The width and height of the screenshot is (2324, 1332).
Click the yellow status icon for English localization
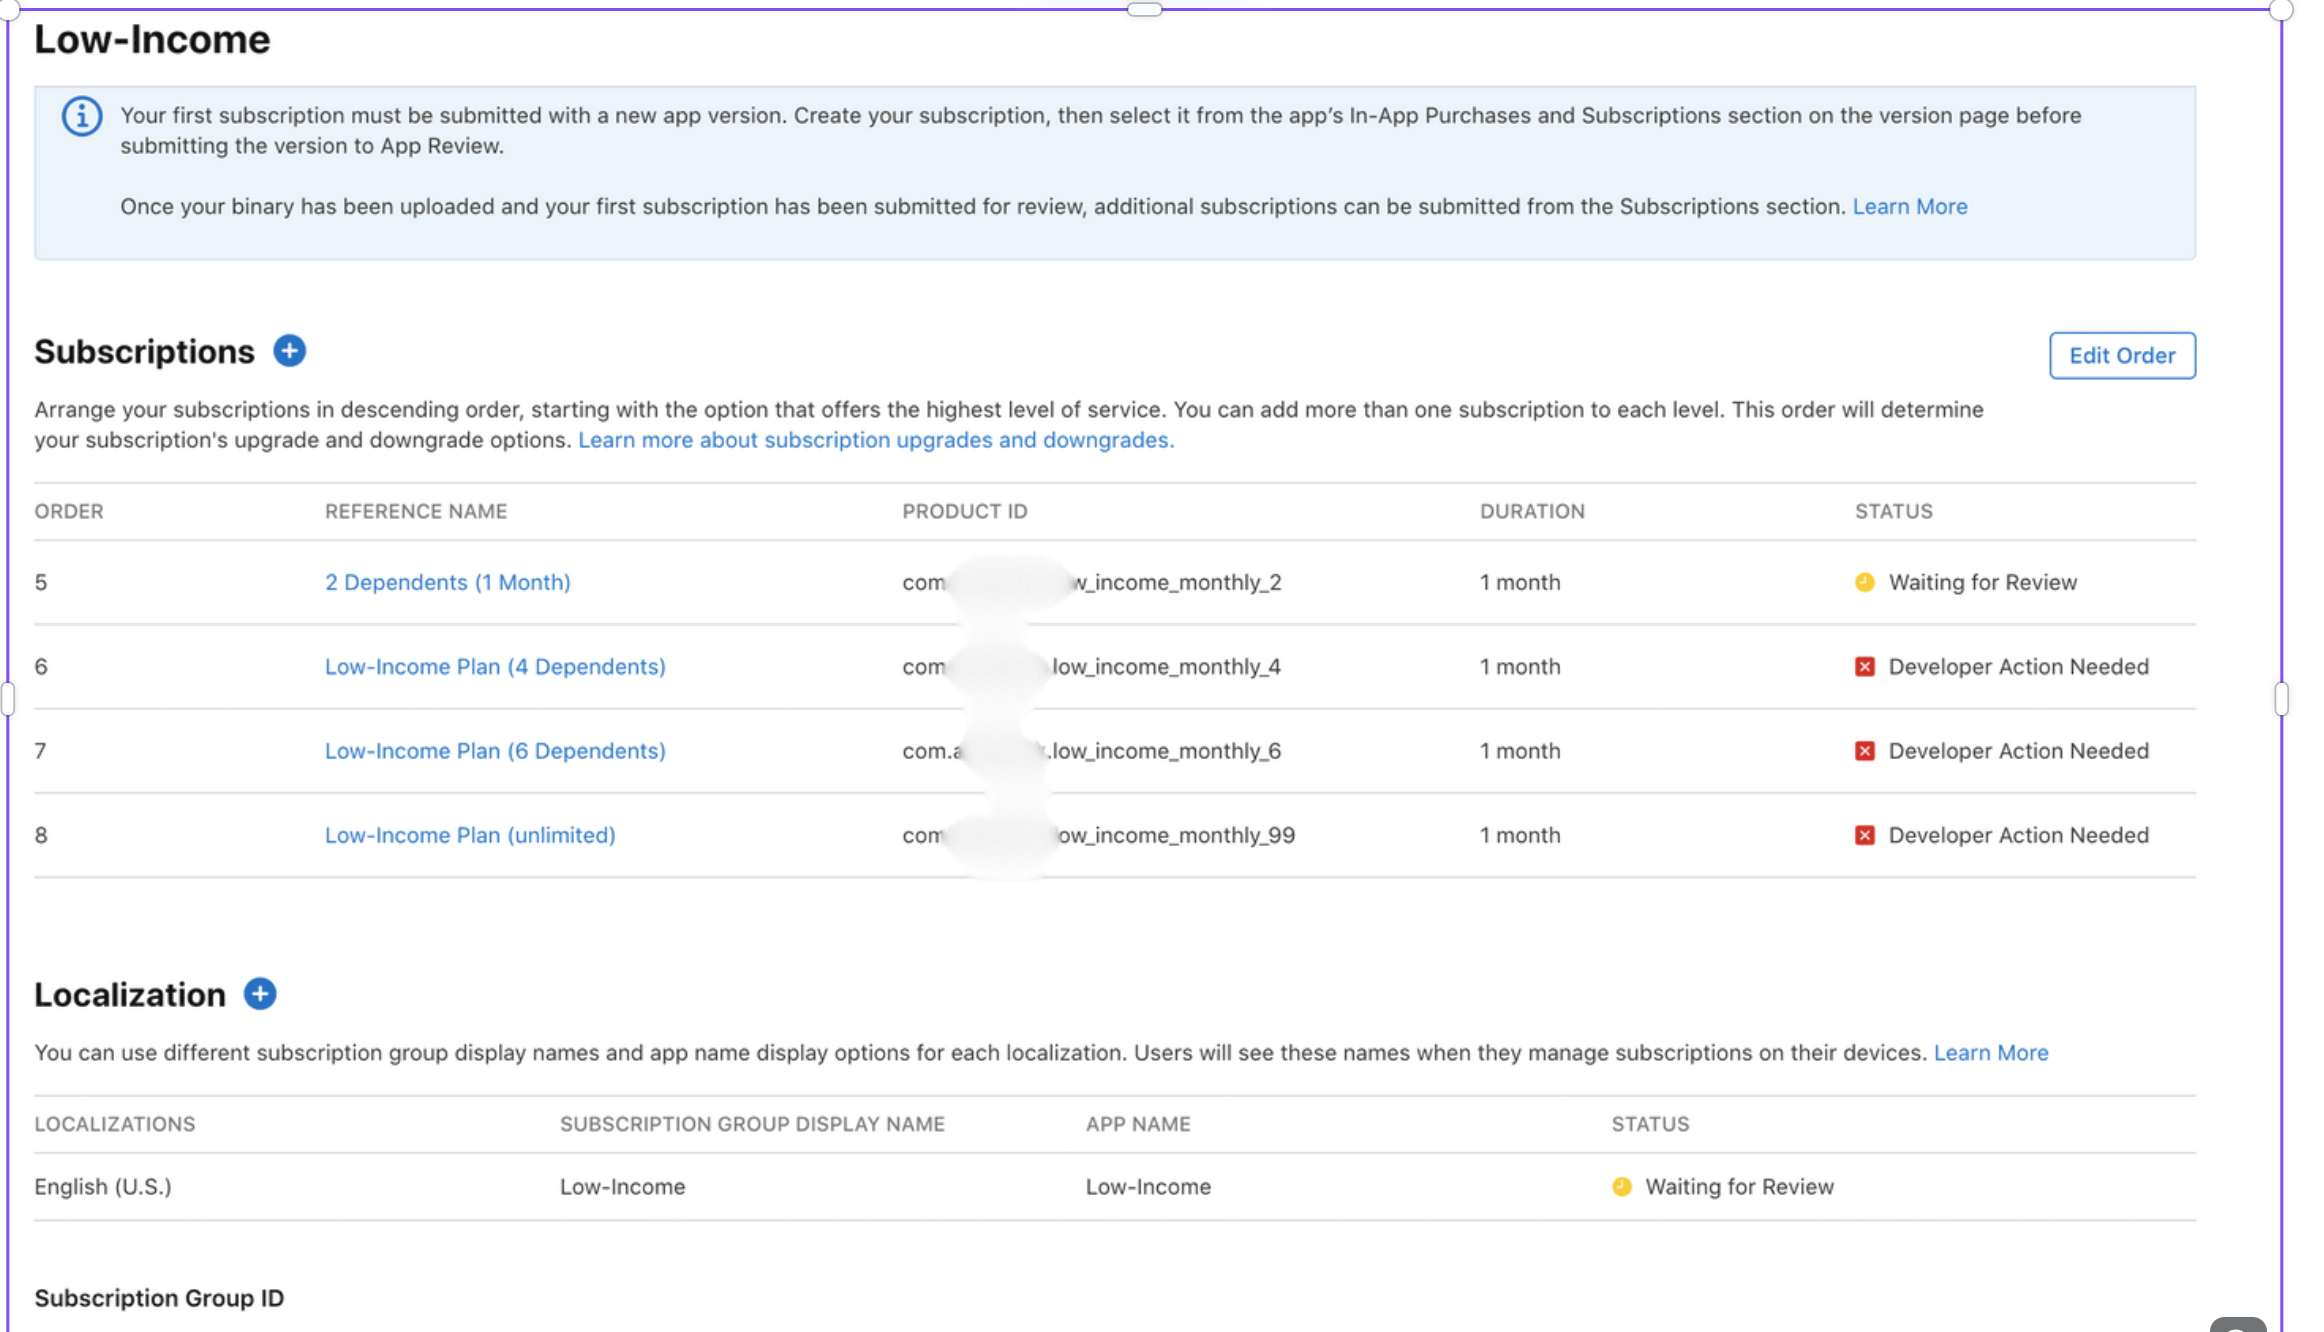coord(1622,1187)
